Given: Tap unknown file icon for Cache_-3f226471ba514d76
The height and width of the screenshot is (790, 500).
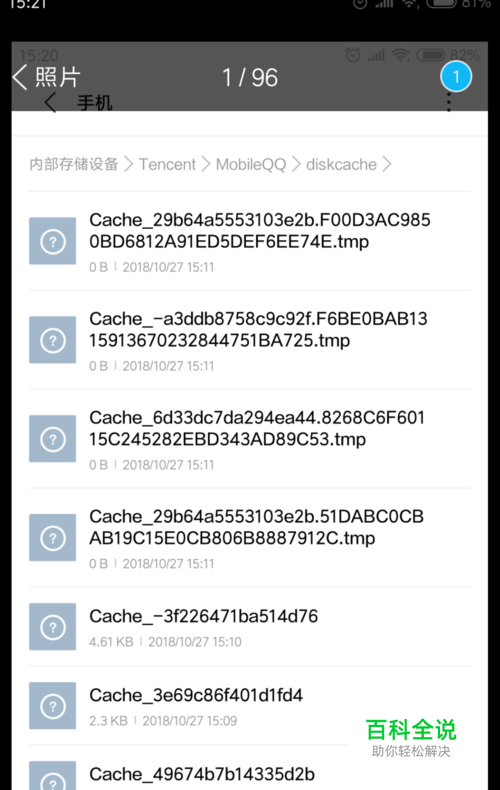Looking at the screenshot, I should [x=52, y=626].
